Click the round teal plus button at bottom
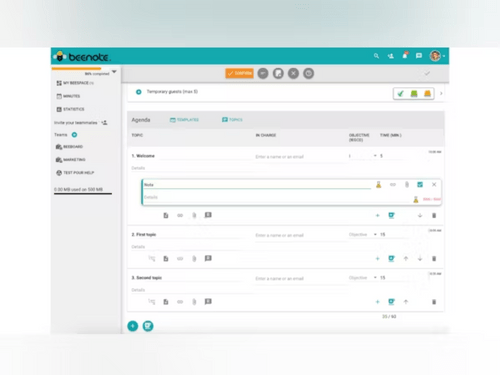 click(133, 326)
